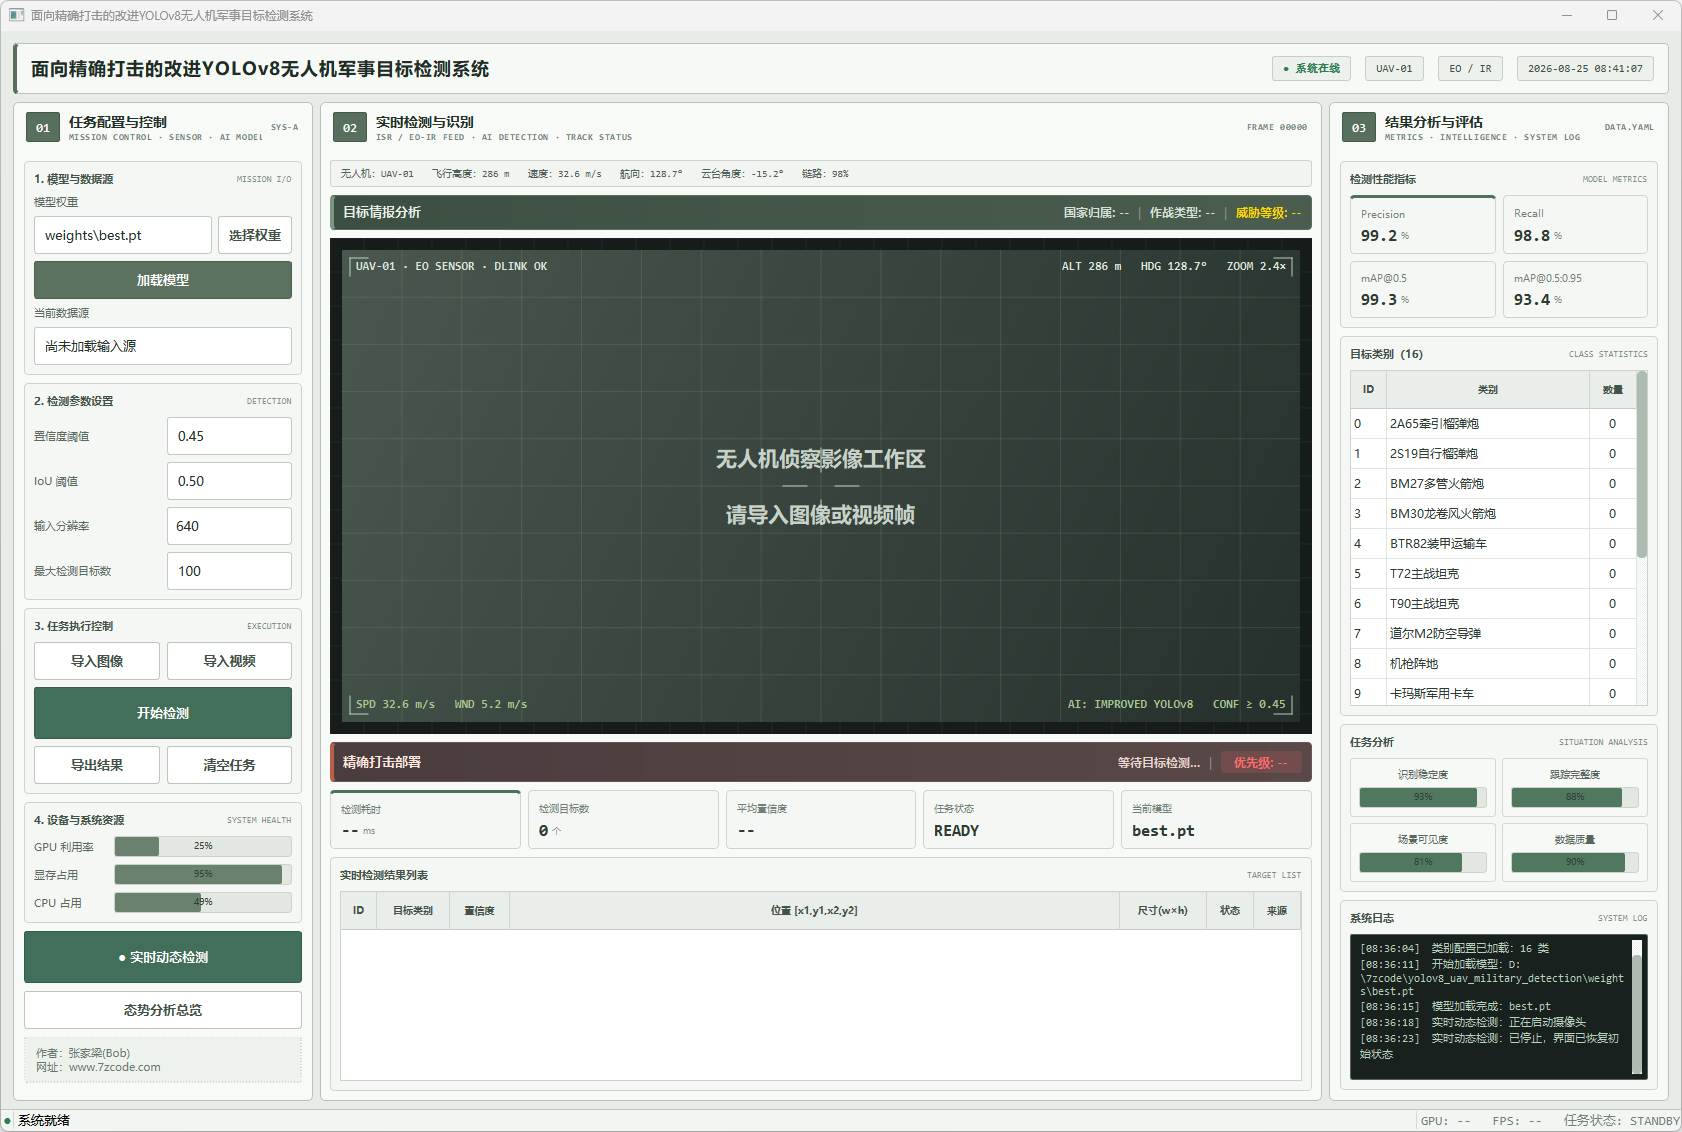This screenshot has height=1132, width=1682.
Task: Click the 最大检测目标数 100 field
Action: click(229, 571)
